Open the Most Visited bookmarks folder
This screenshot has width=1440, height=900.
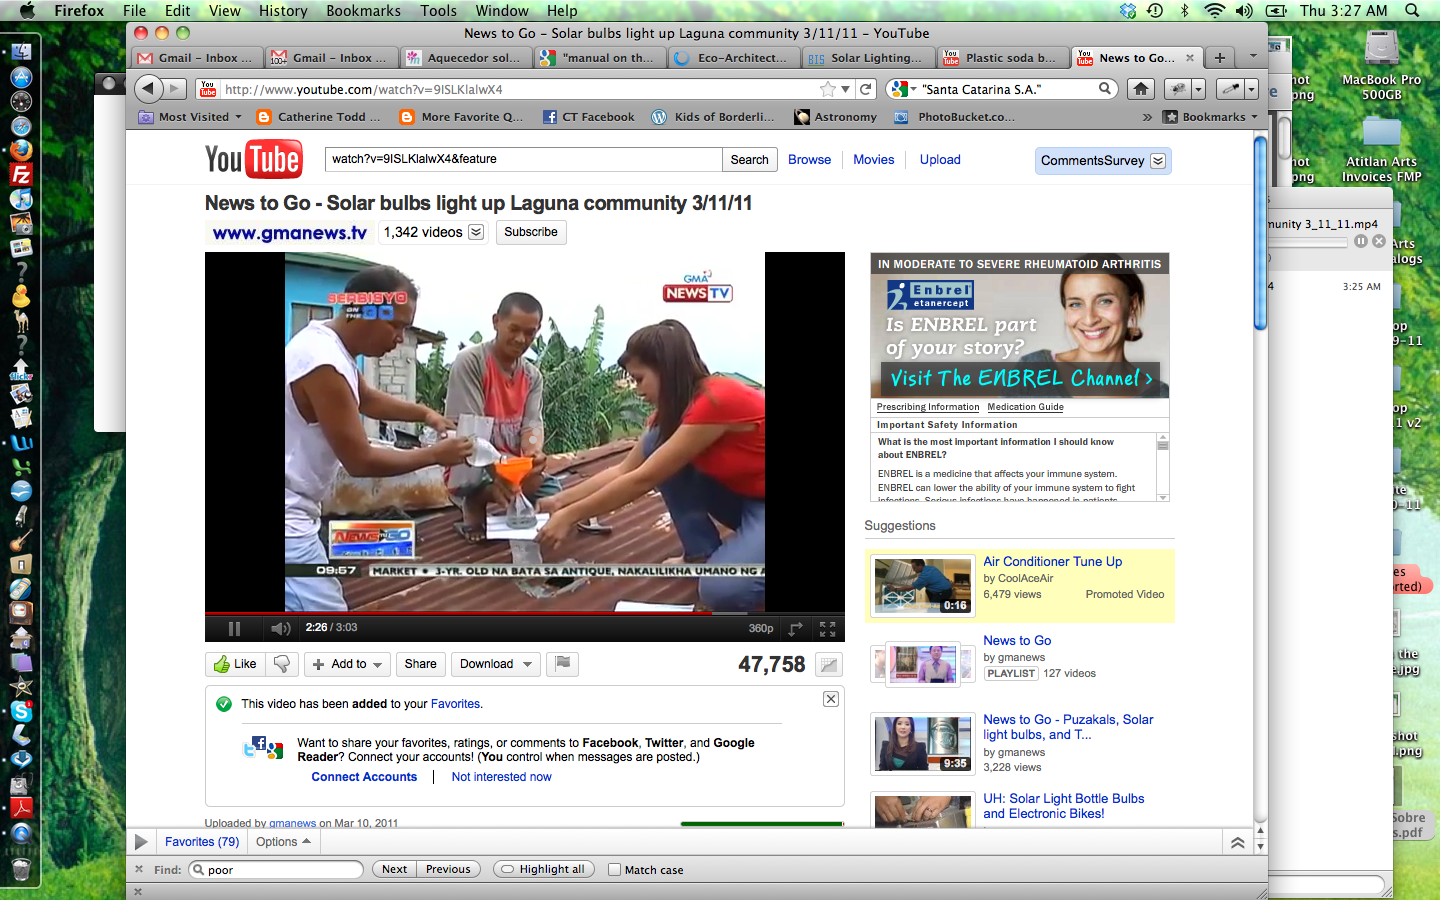pos(190,117)
